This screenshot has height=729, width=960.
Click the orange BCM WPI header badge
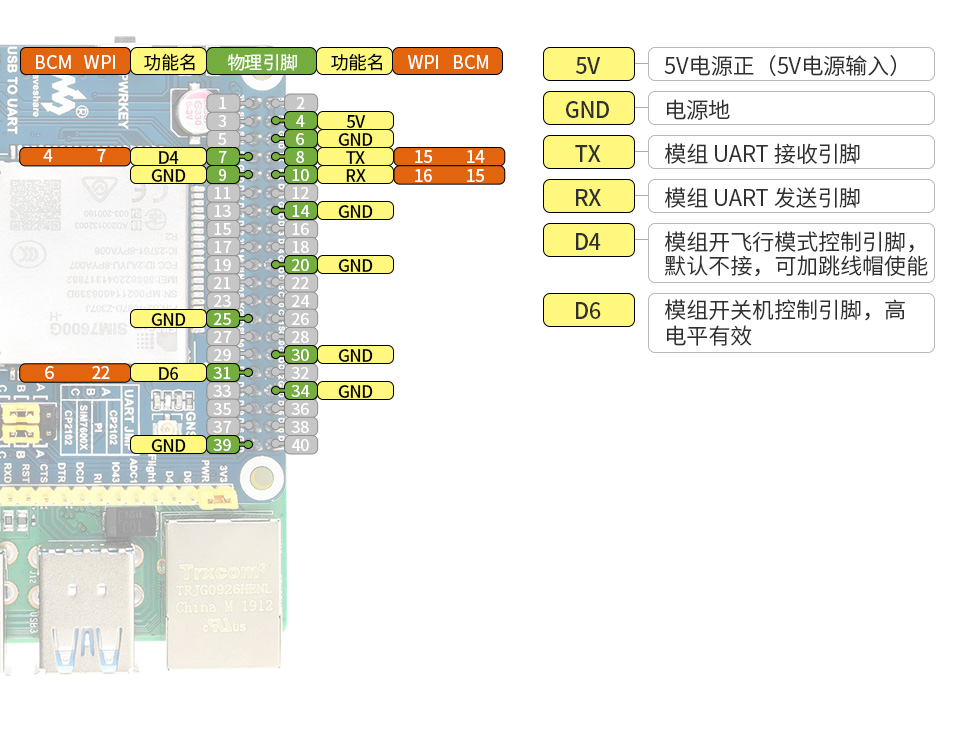(73, 61)
